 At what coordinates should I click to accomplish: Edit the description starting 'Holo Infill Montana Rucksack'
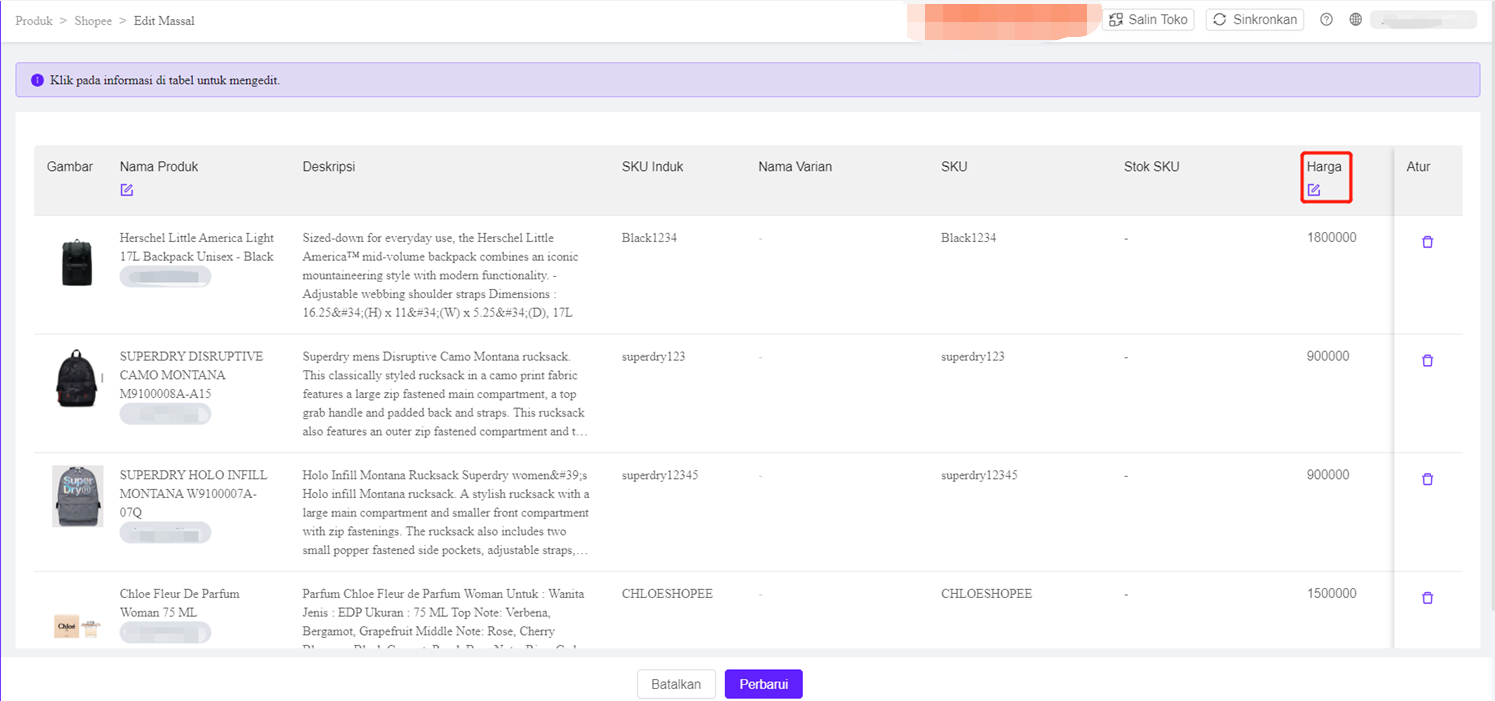tap(447, 512)
